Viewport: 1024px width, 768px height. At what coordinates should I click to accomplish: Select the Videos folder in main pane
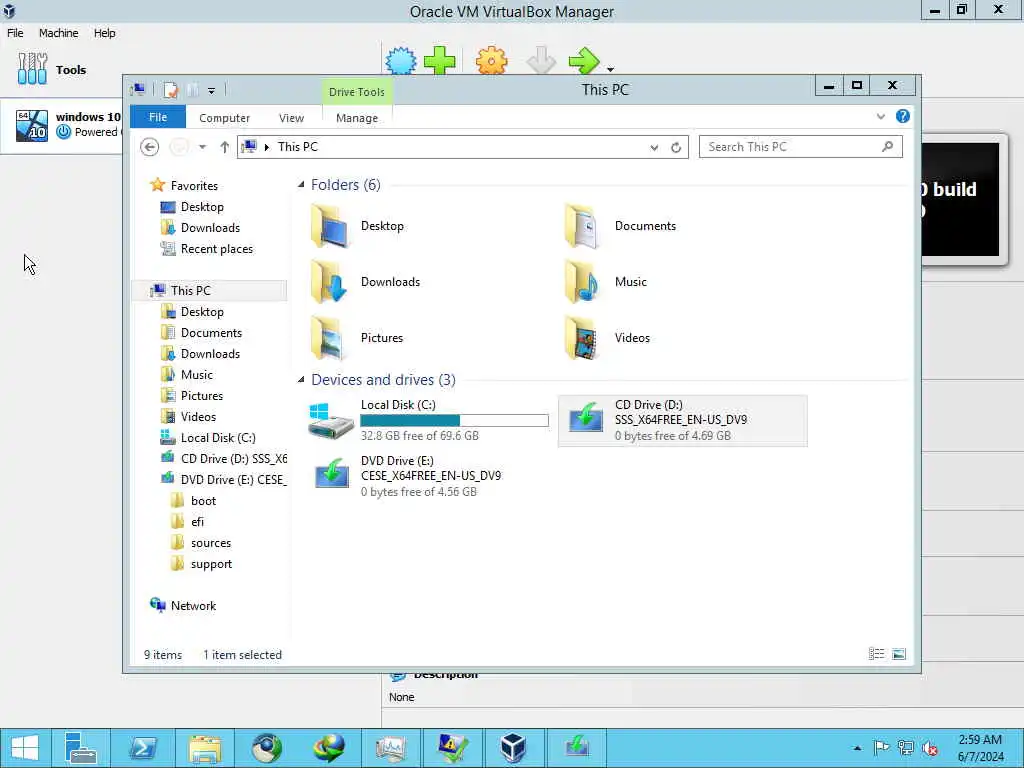tap(607, 338)
